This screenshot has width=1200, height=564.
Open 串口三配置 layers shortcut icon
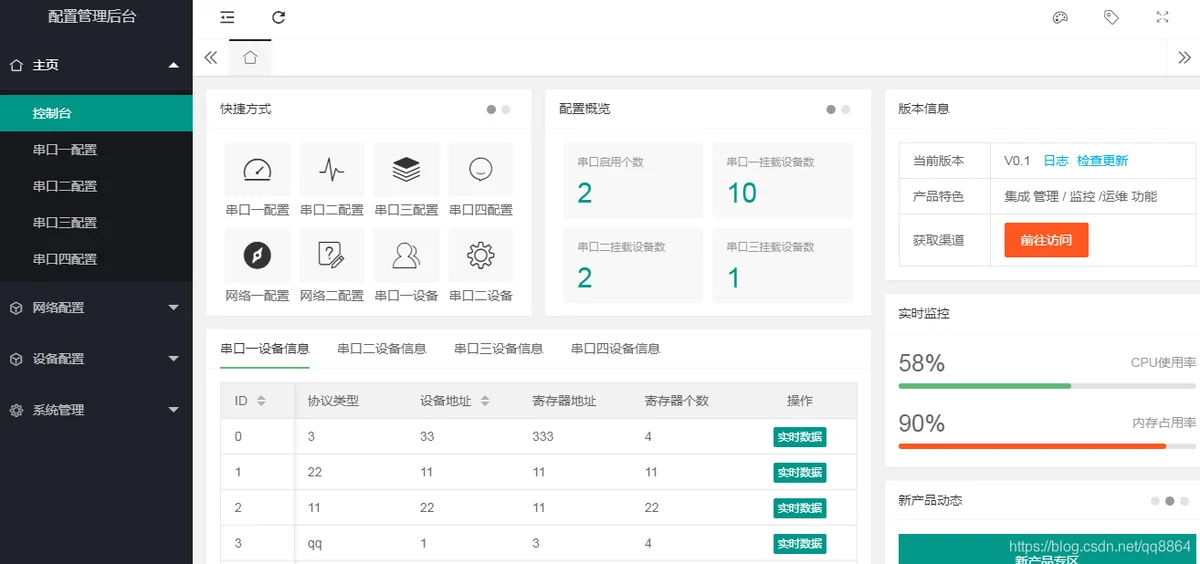(406, 170)
